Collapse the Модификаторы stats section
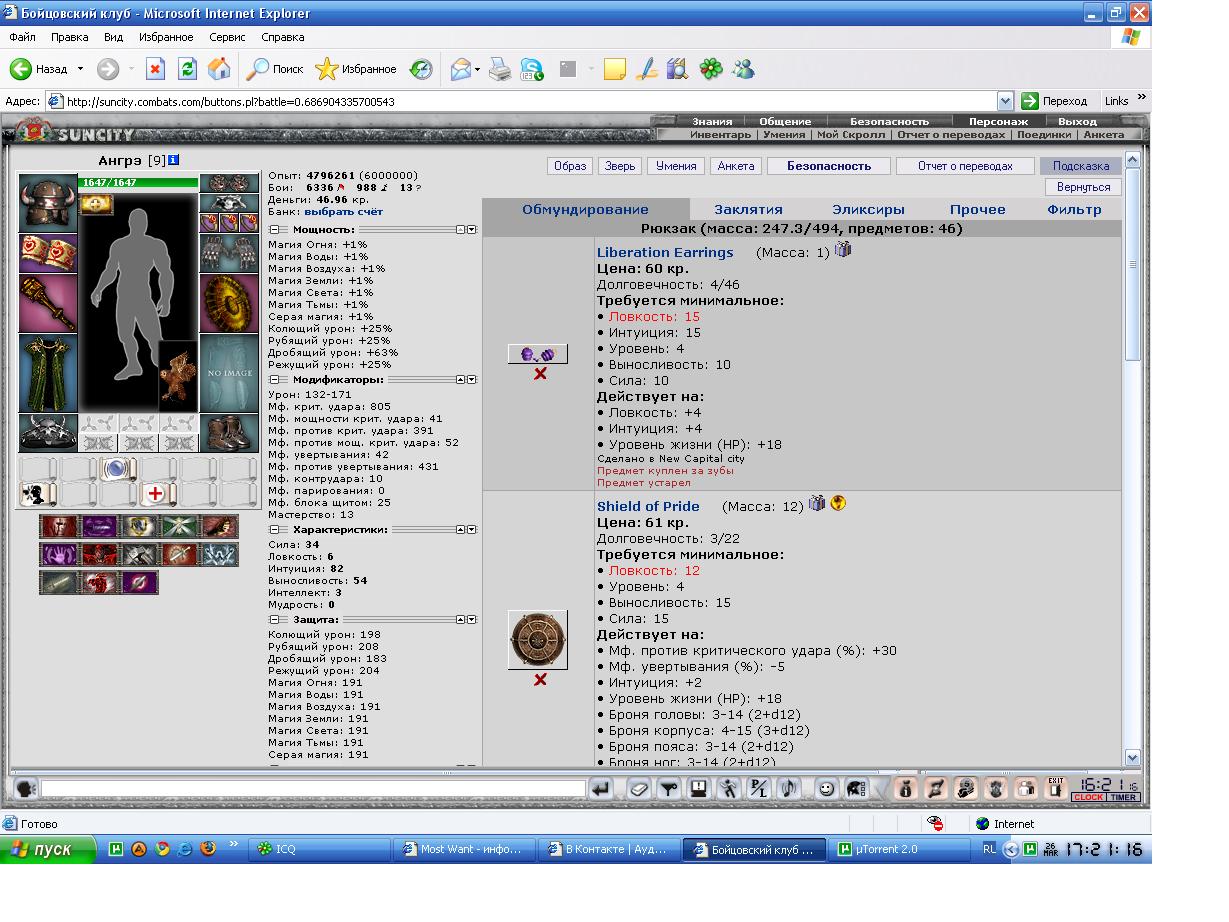Image resolution: width=1229 pixels, height=922 pixels. [x=274, y=380]
